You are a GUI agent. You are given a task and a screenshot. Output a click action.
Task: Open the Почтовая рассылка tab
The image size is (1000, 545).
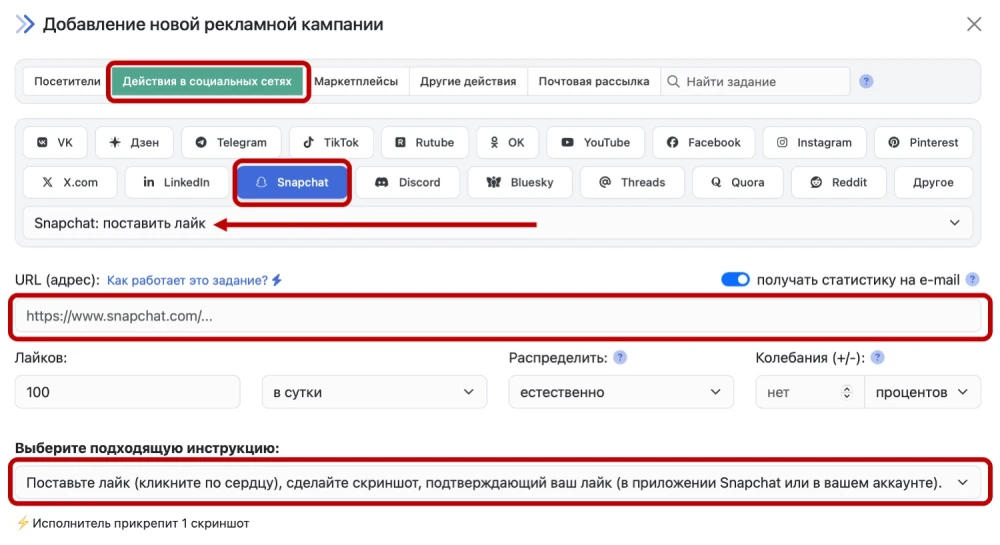[x=594, y=82]
